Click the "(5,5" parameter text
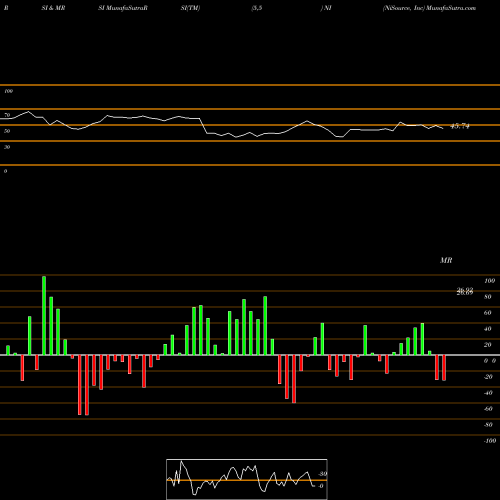The width and height of the screenshot is (500, 500). point(257,8)
